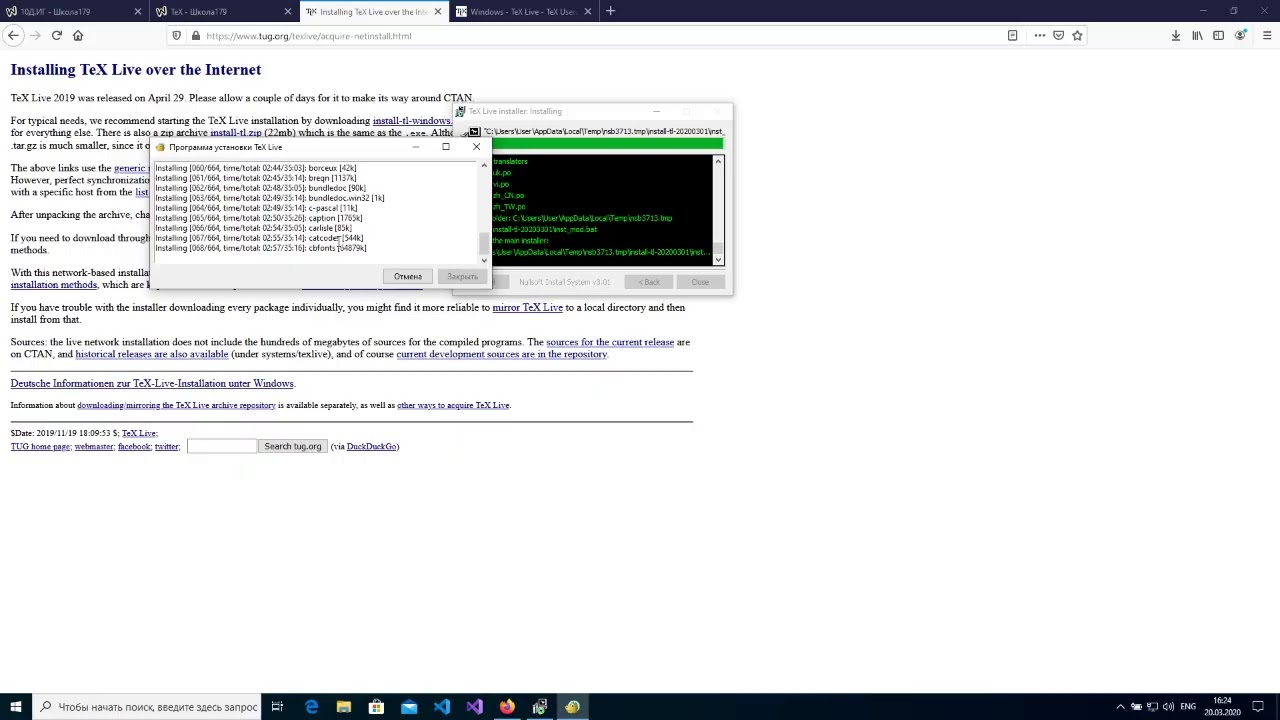The width and height of the screenshot is (1280, 720).
Task: Open Task View on the taskbar
Action: [x=277, y=707]
